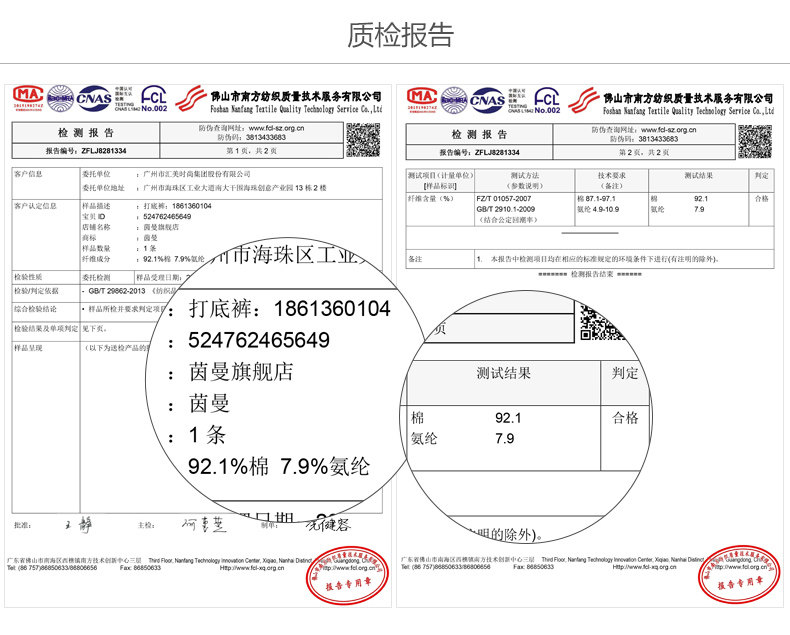
Task: Click magnified spandex value 7.9
Action: coord(504,438)
